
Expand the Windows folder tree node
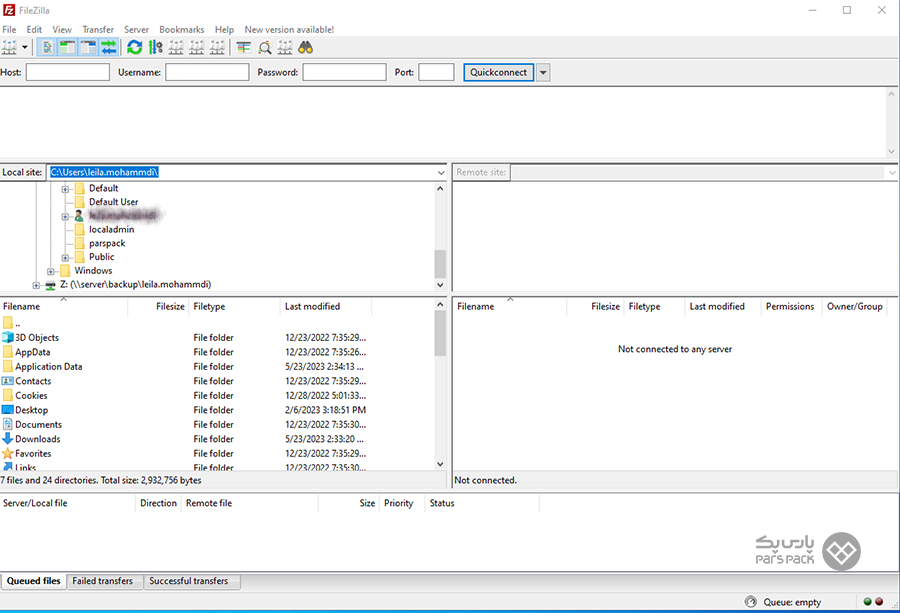point(51,271)
